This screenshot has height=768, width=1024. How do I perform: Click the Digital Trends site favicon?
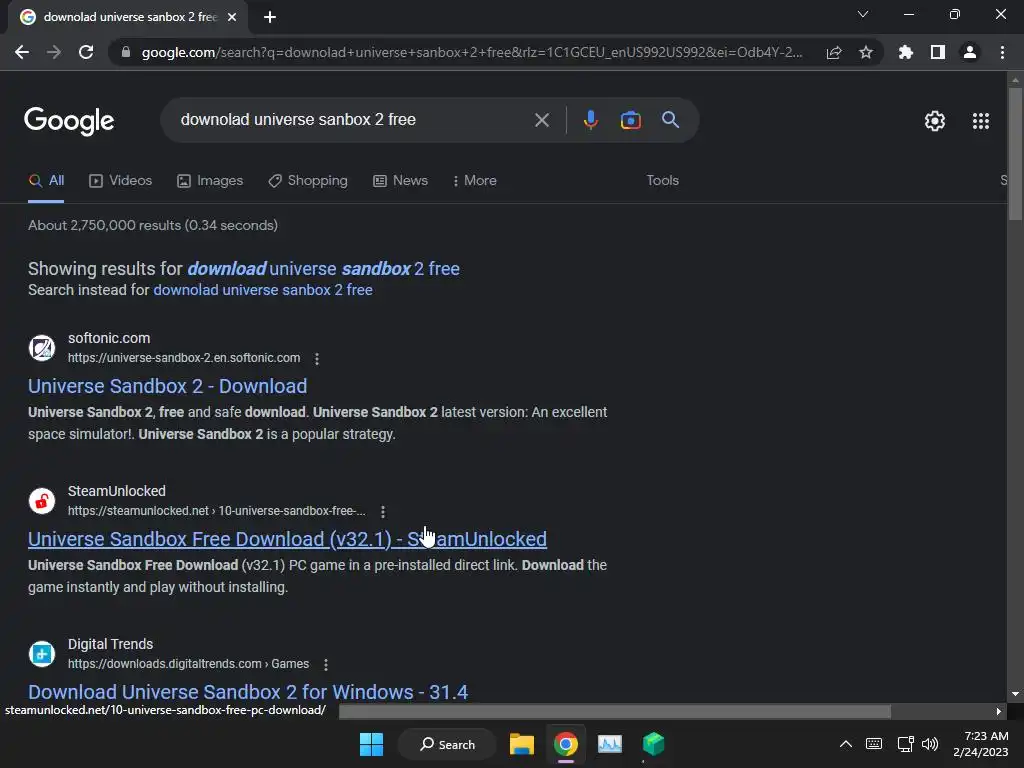[42, 654]
